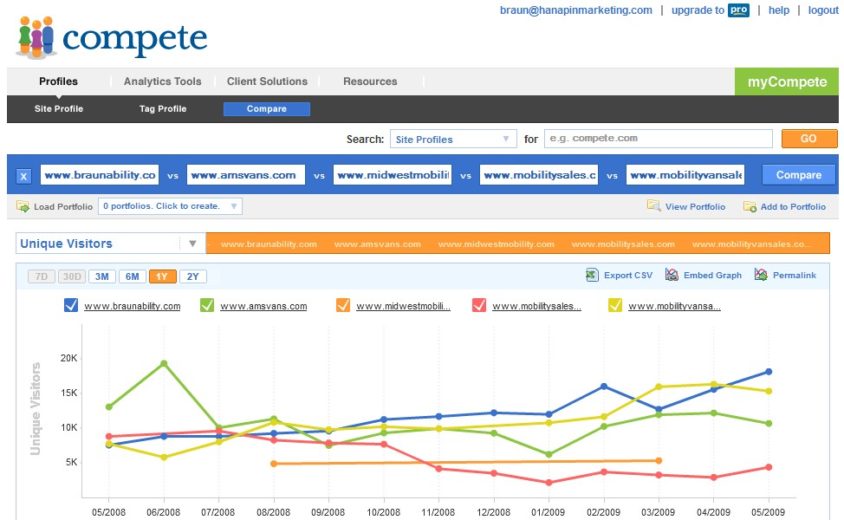Open the help link
This screenshot has height=520, width=844.
778,10
